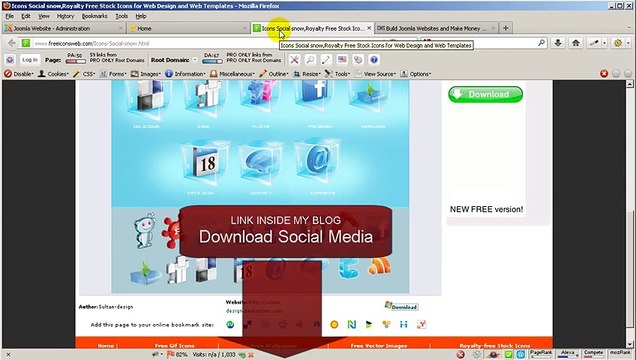Open the Outline dropdown menu
Screen dimensions: 636x360
[x=274, y=74]
